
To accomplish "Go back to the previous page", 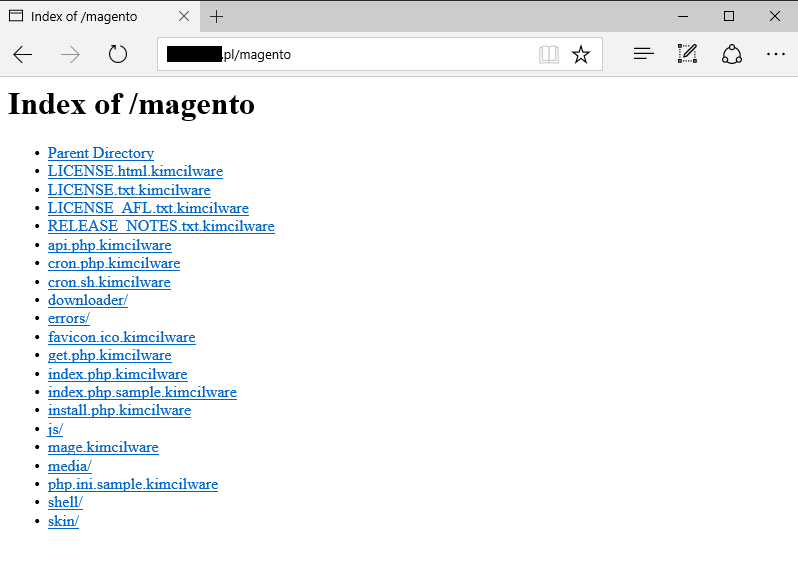I will (x=22, y=54).
